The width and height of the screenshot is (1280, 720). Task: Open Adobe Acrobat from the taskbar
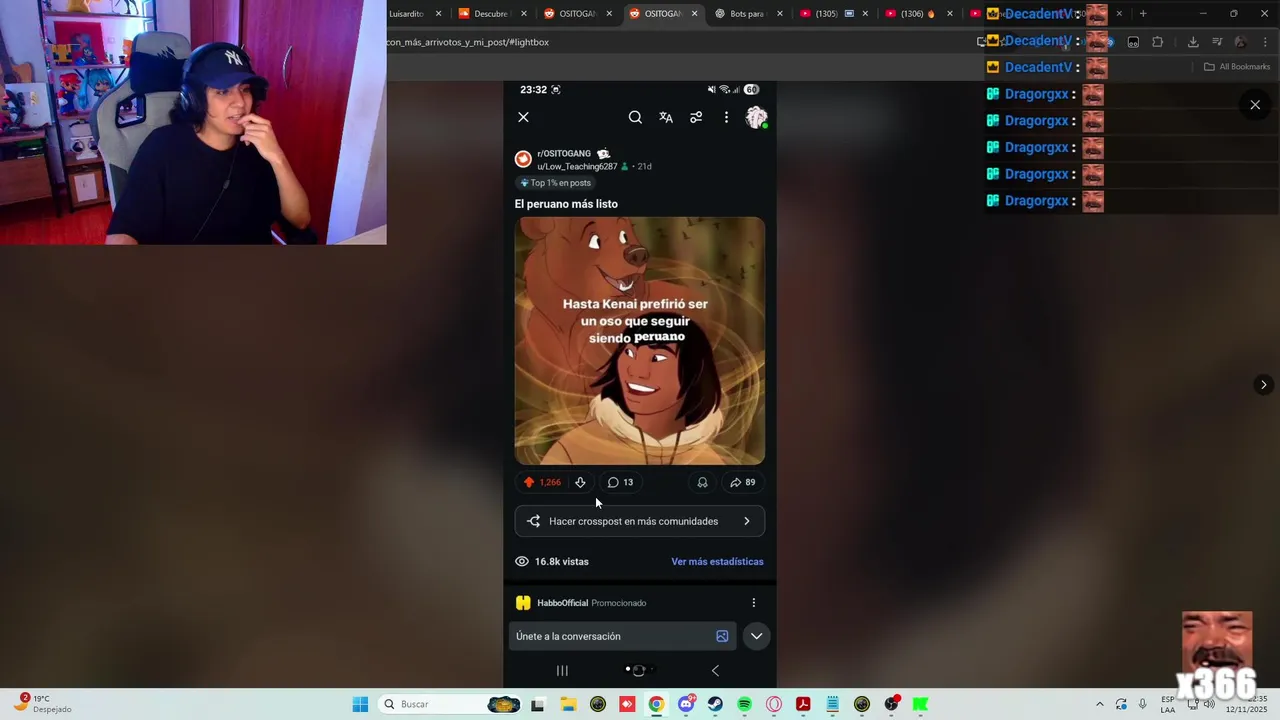click(x=803, y=704)
